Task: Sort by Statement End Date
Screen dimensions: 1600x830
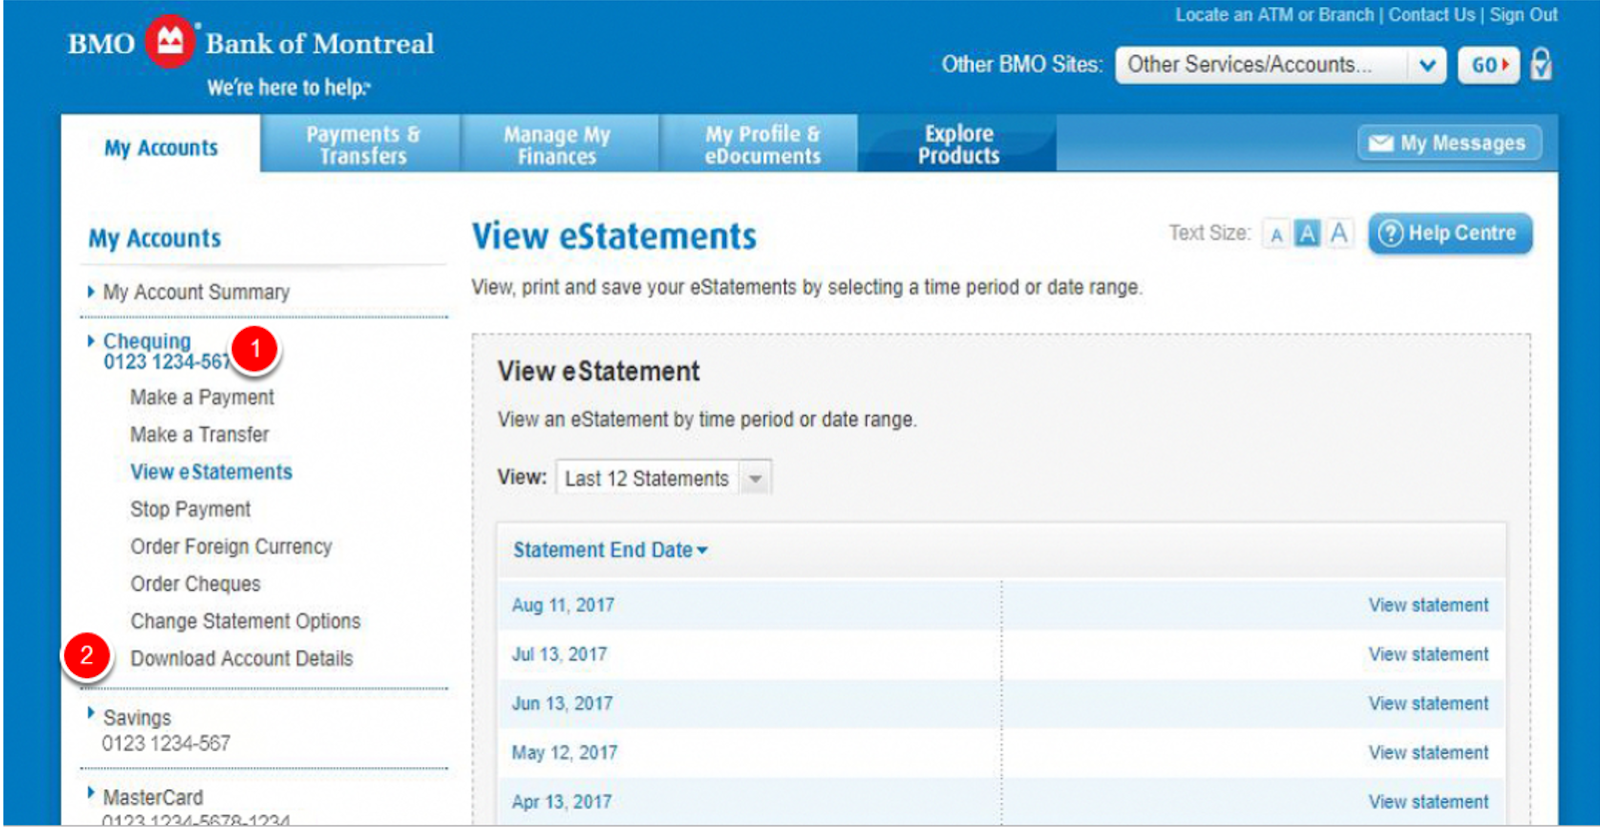Action: pos(610,550)
